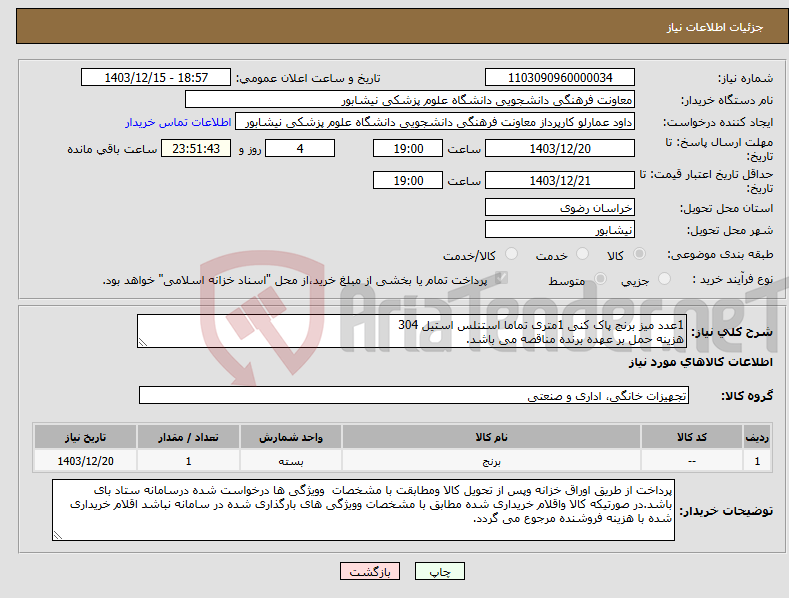Click the تاریخ نیاز column header

(85, 437)
